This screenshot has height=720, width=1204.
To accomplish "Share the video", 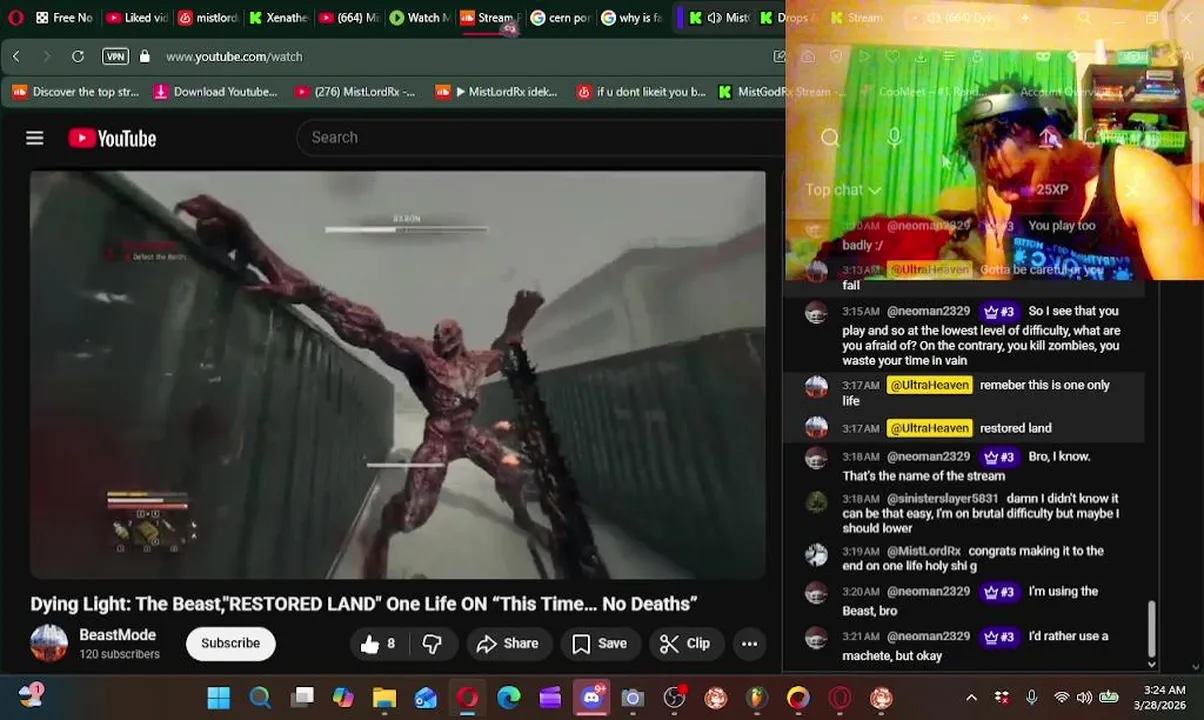I will pyautogui.click(x=507, y=643).
